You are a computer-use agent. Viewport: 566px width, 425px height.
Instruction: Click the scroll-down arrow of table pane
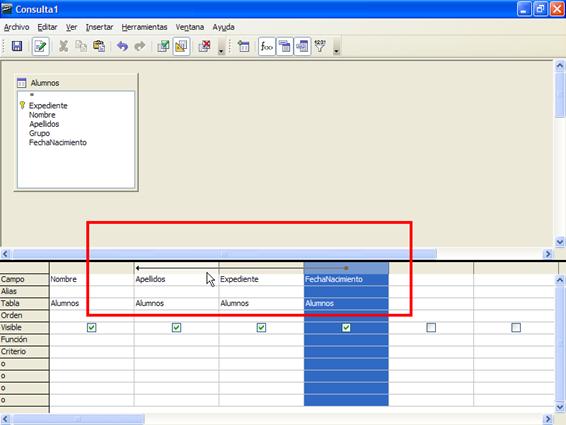(560, 242)
